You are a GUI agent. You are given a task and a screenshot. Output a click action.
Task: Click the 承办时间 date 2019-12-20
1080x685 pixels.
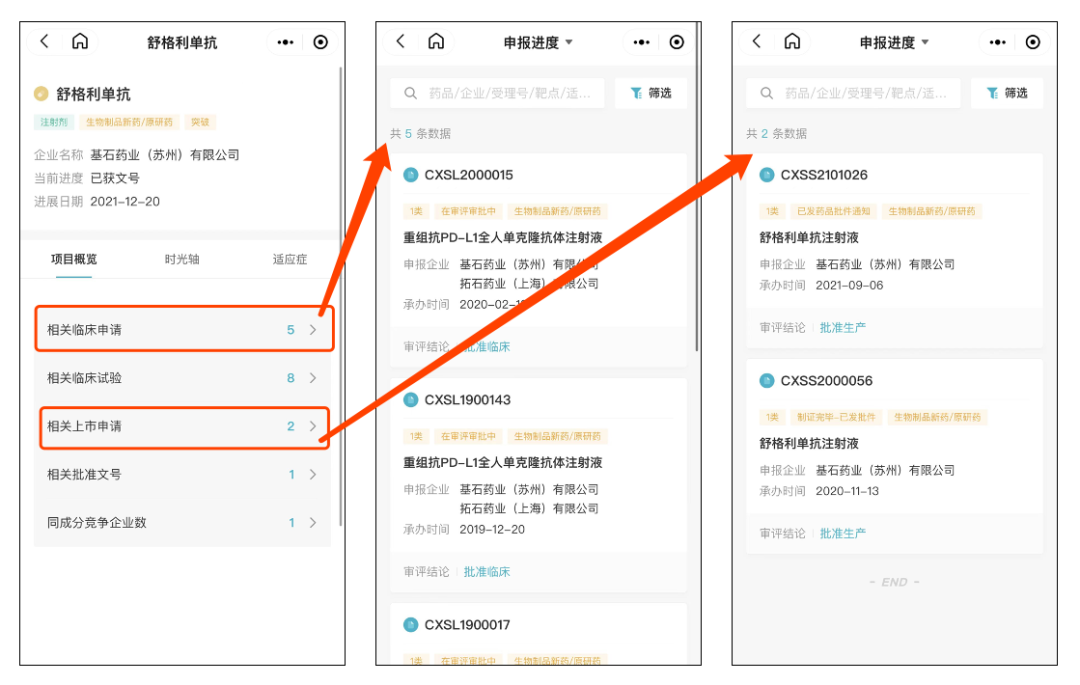coord(492,529)
